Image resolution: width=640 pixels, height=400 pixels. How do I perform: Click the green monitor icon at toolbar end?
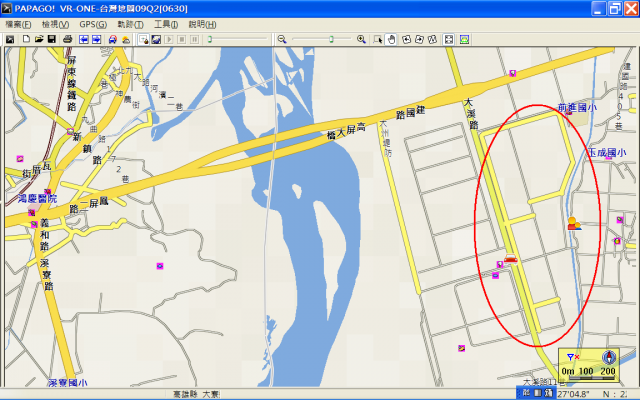(x=464, y=39)
